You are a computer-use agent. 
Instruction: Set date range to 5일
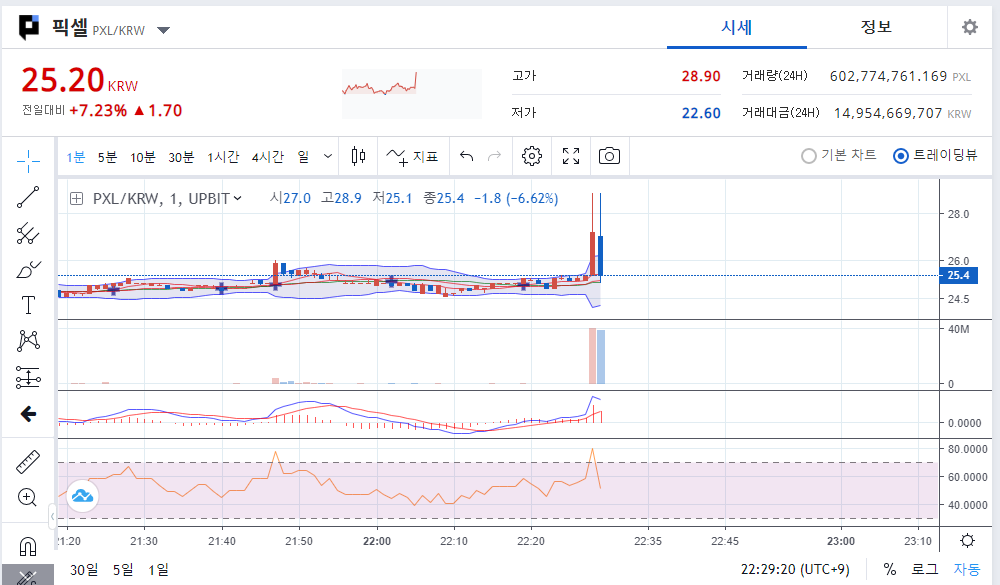click(x=123, y=570)
